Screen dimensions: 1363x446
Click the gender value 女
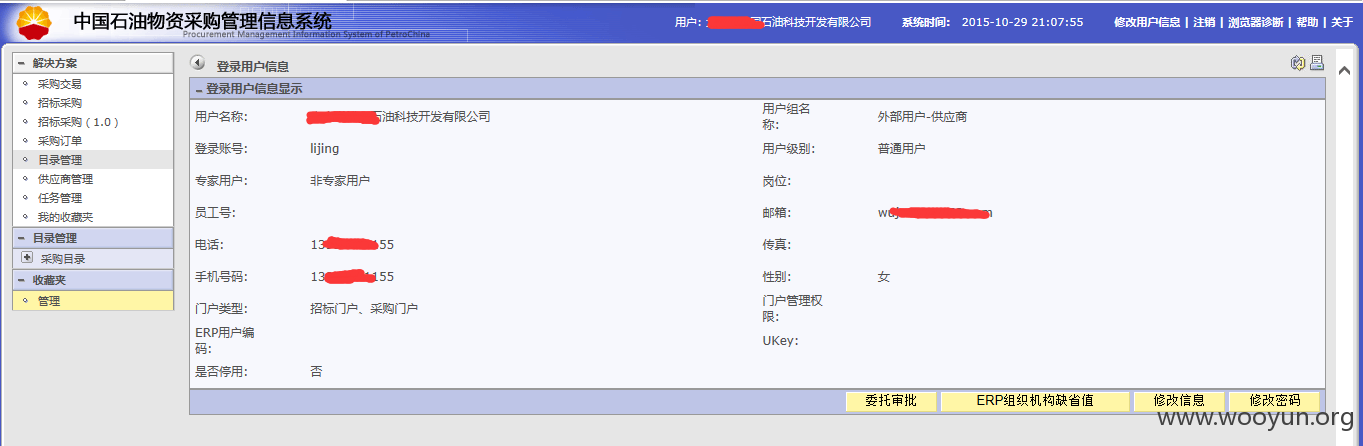pyautogui.click(x=883, y=277)
